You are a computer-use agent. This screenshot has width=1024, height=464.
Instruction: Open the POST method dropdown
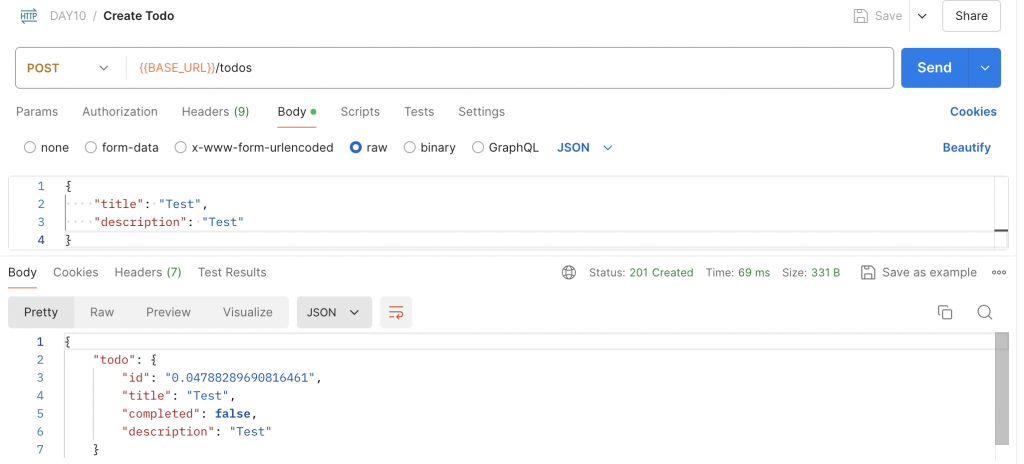click(68, 68)
